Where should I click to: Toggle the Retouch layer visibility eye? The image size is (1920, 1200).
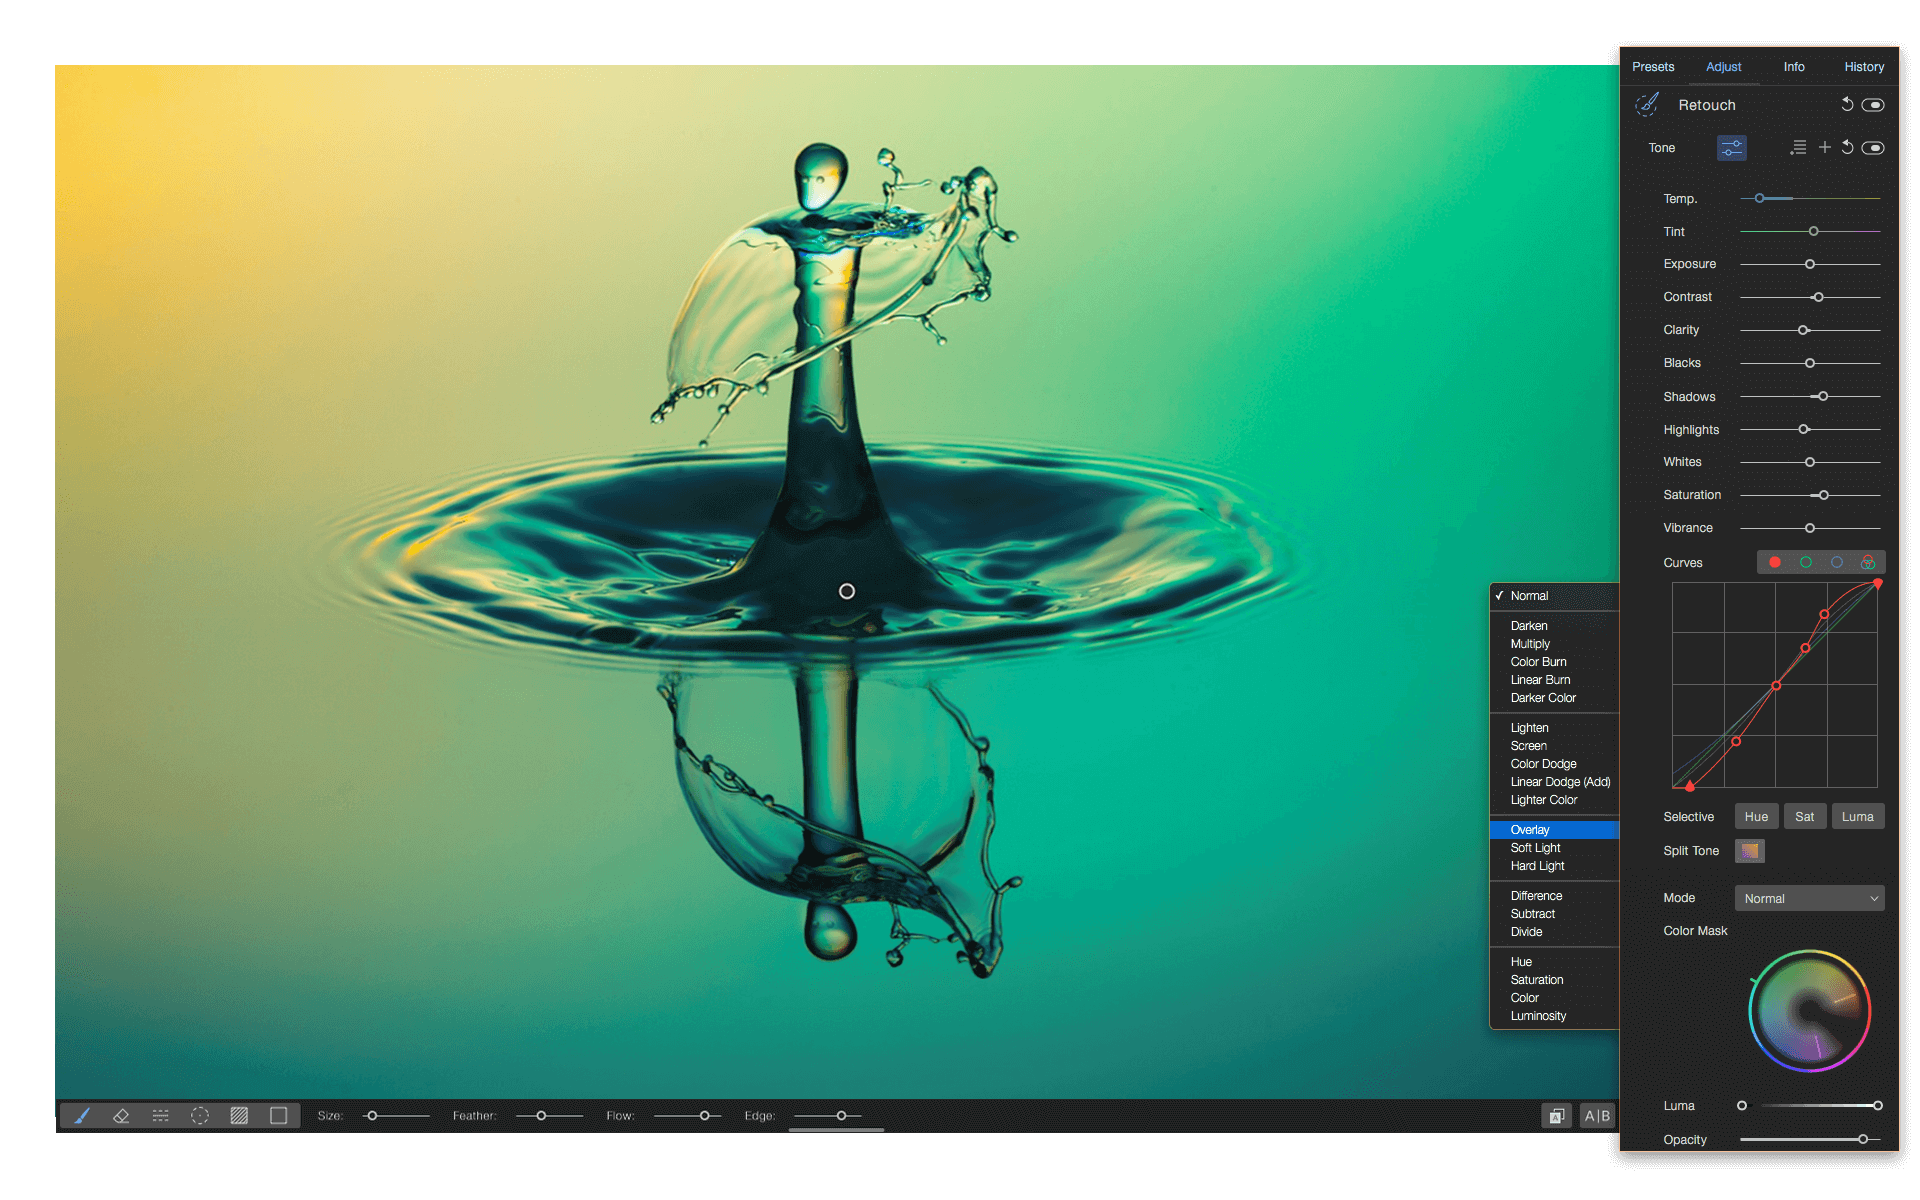[x=1873, y=104]
